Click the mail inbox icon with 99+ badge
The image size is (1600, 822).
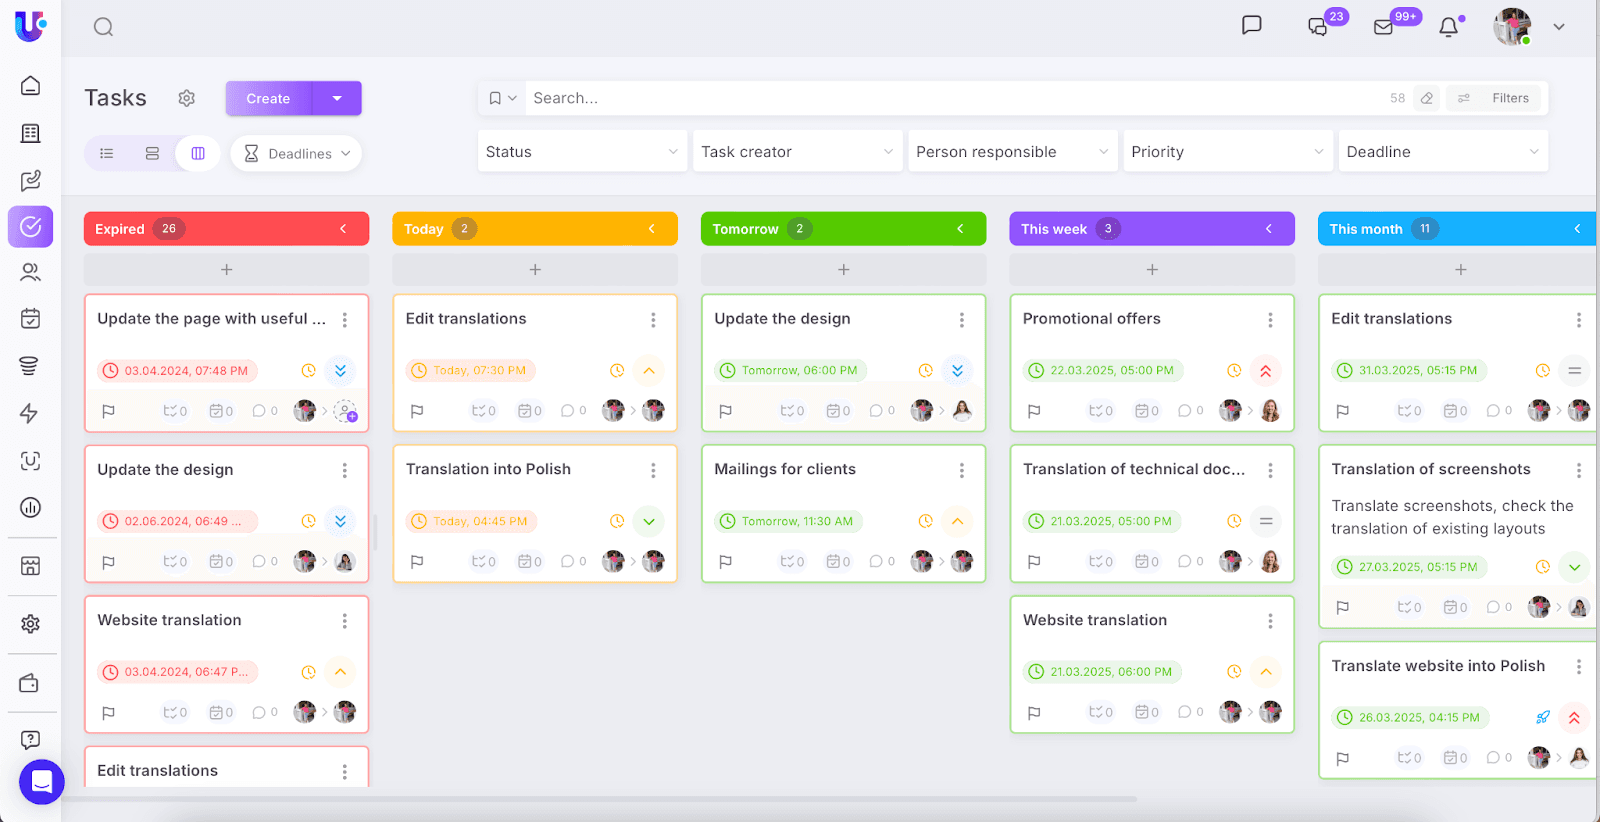[1384, 27]
